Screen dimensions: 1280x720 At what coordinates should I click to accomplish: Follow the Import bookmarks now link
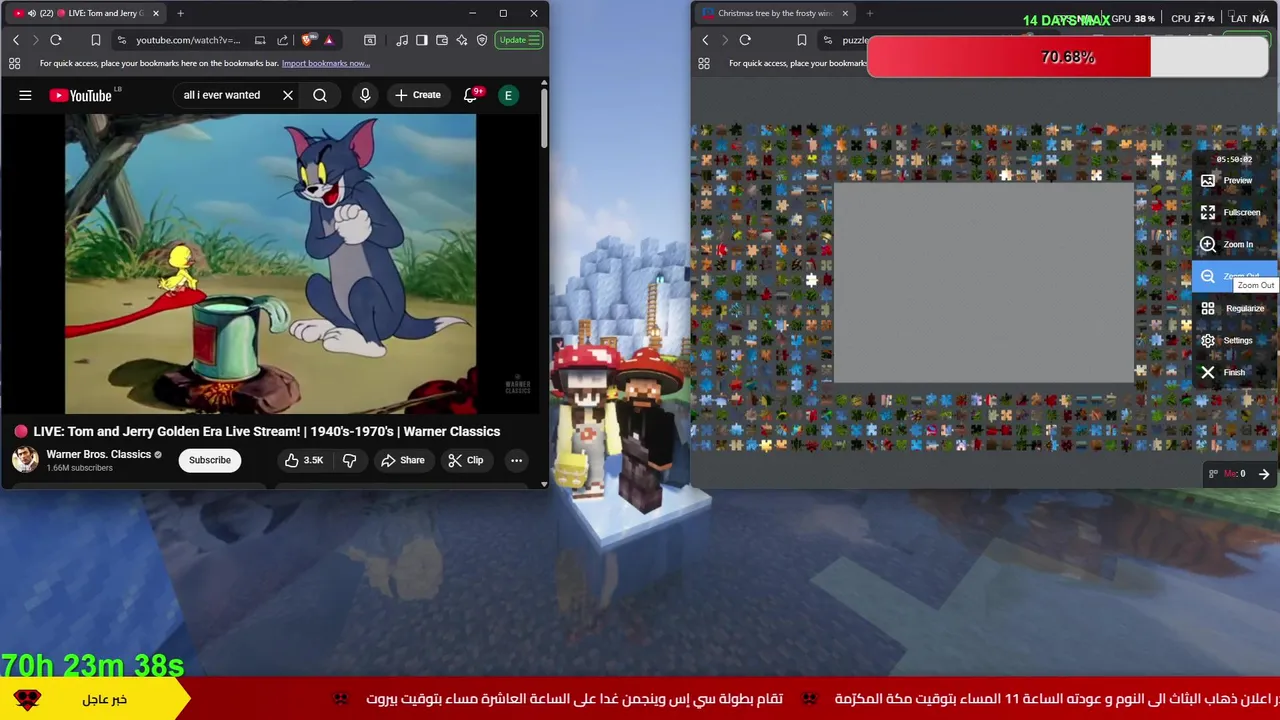click(x=325, y=63)
